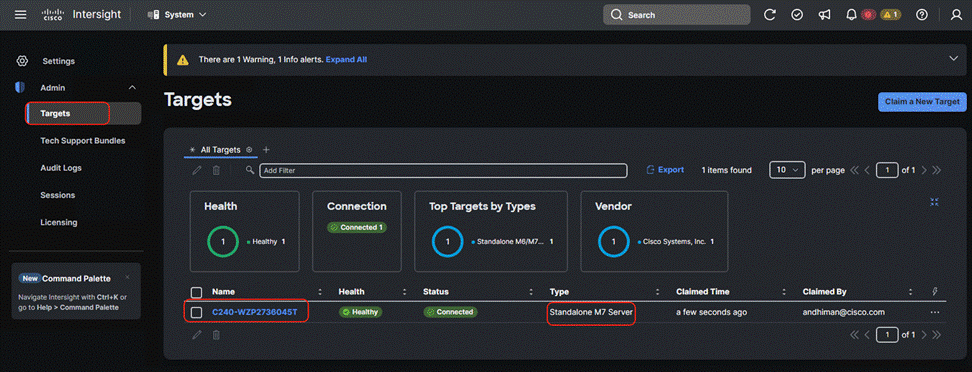Click the bottom edit pencil icon

click(197, 335)
